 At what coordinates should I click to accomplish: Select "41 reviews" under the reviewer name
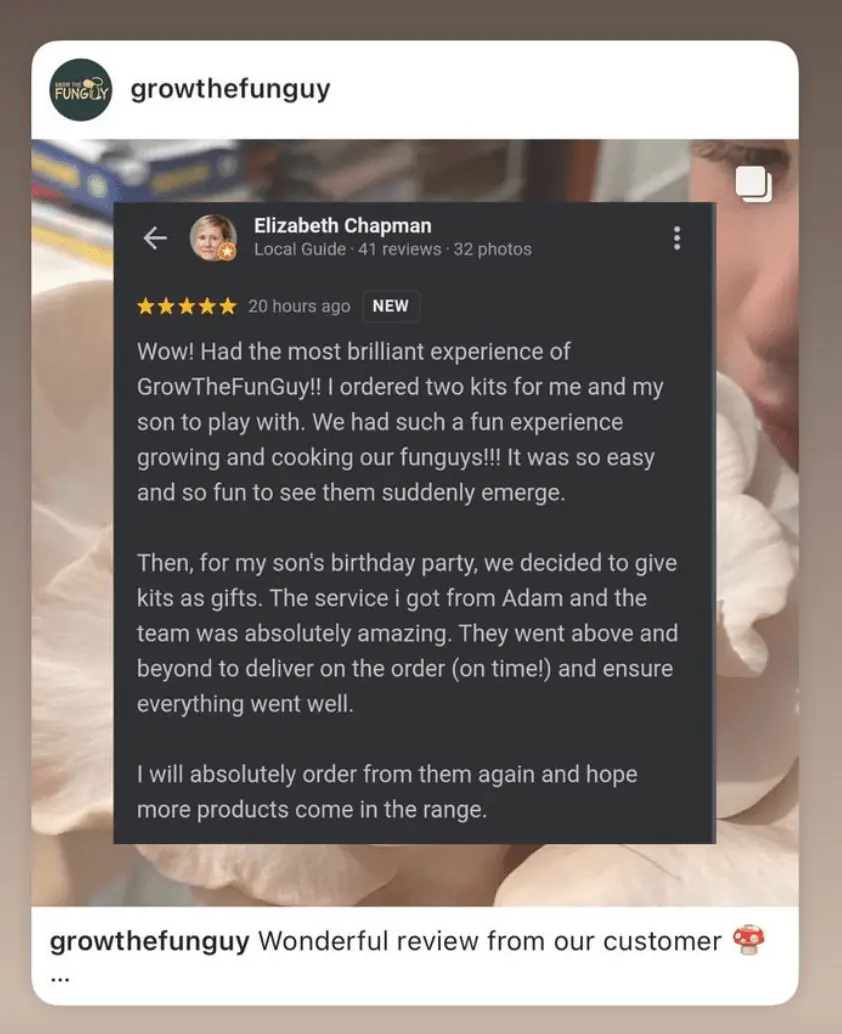400,249
